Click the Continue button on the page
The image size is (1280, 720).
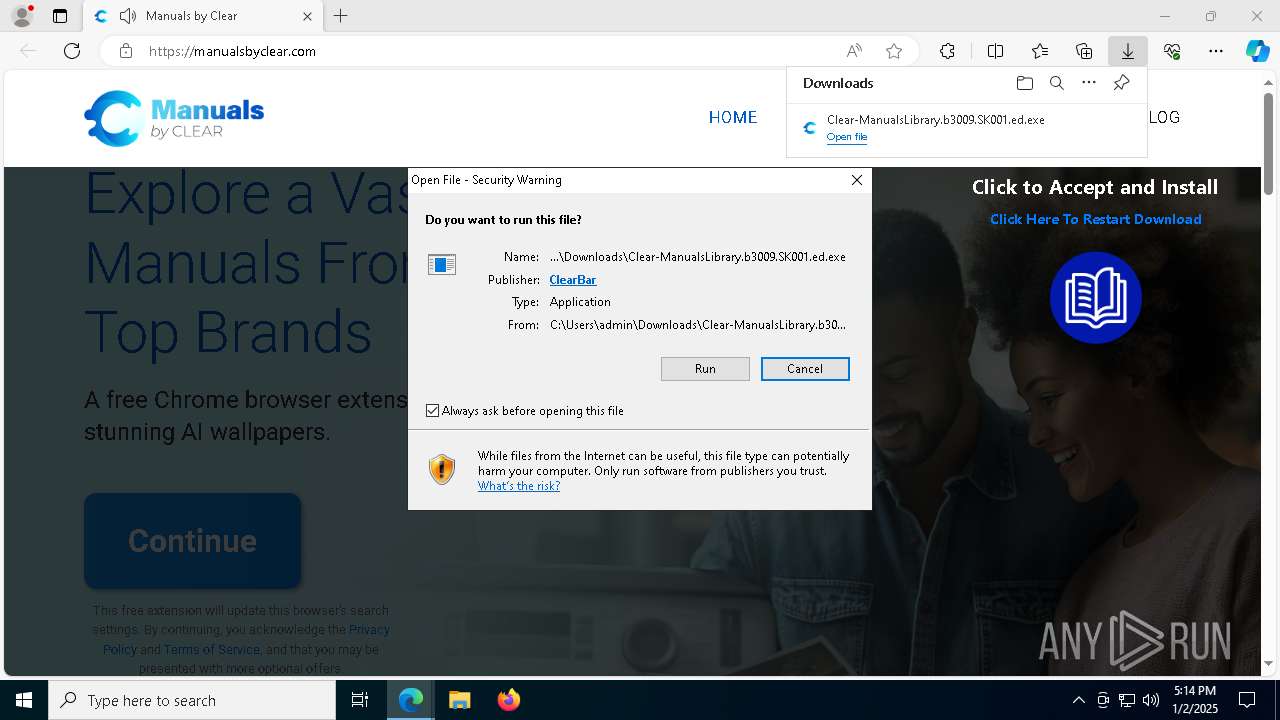tap(192, 541)
